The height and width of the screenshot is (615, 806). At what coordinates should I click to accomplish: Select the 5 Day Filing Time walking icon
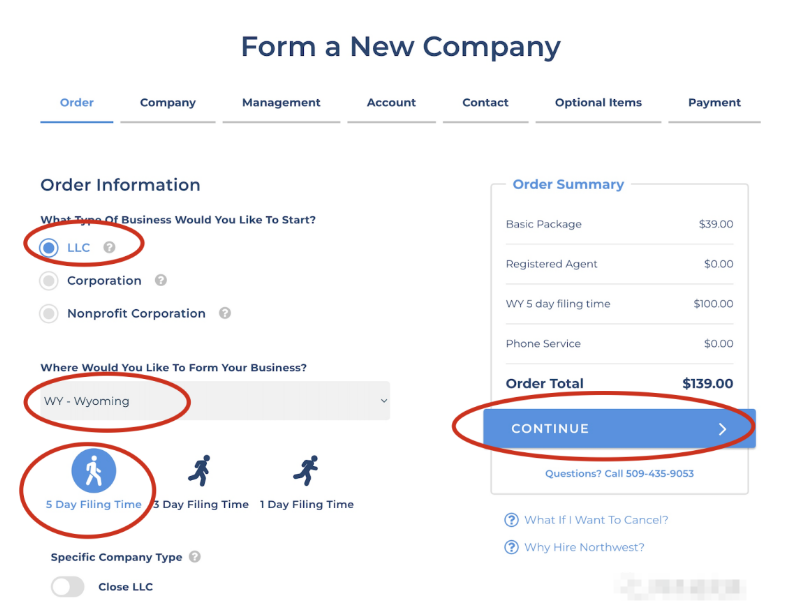point(94,471)
